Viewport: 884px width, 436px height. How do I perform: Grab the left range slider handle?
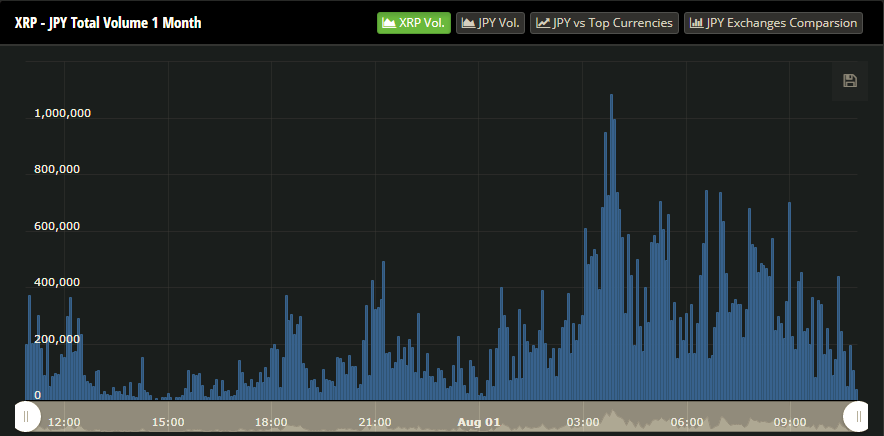click(x=26, y=417)
